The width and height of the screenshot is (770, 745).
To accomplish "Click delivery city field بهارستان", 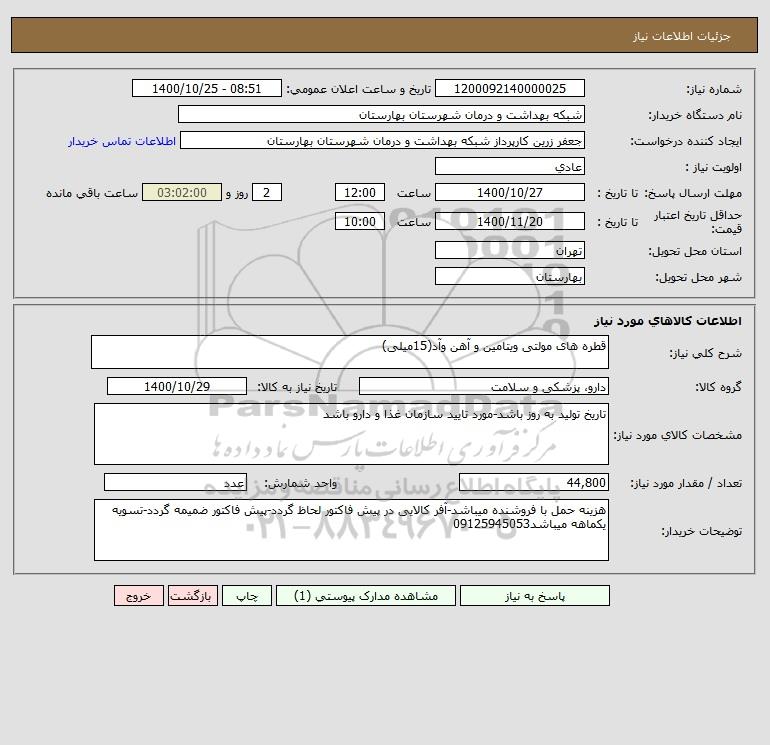I will click(510, 276).
